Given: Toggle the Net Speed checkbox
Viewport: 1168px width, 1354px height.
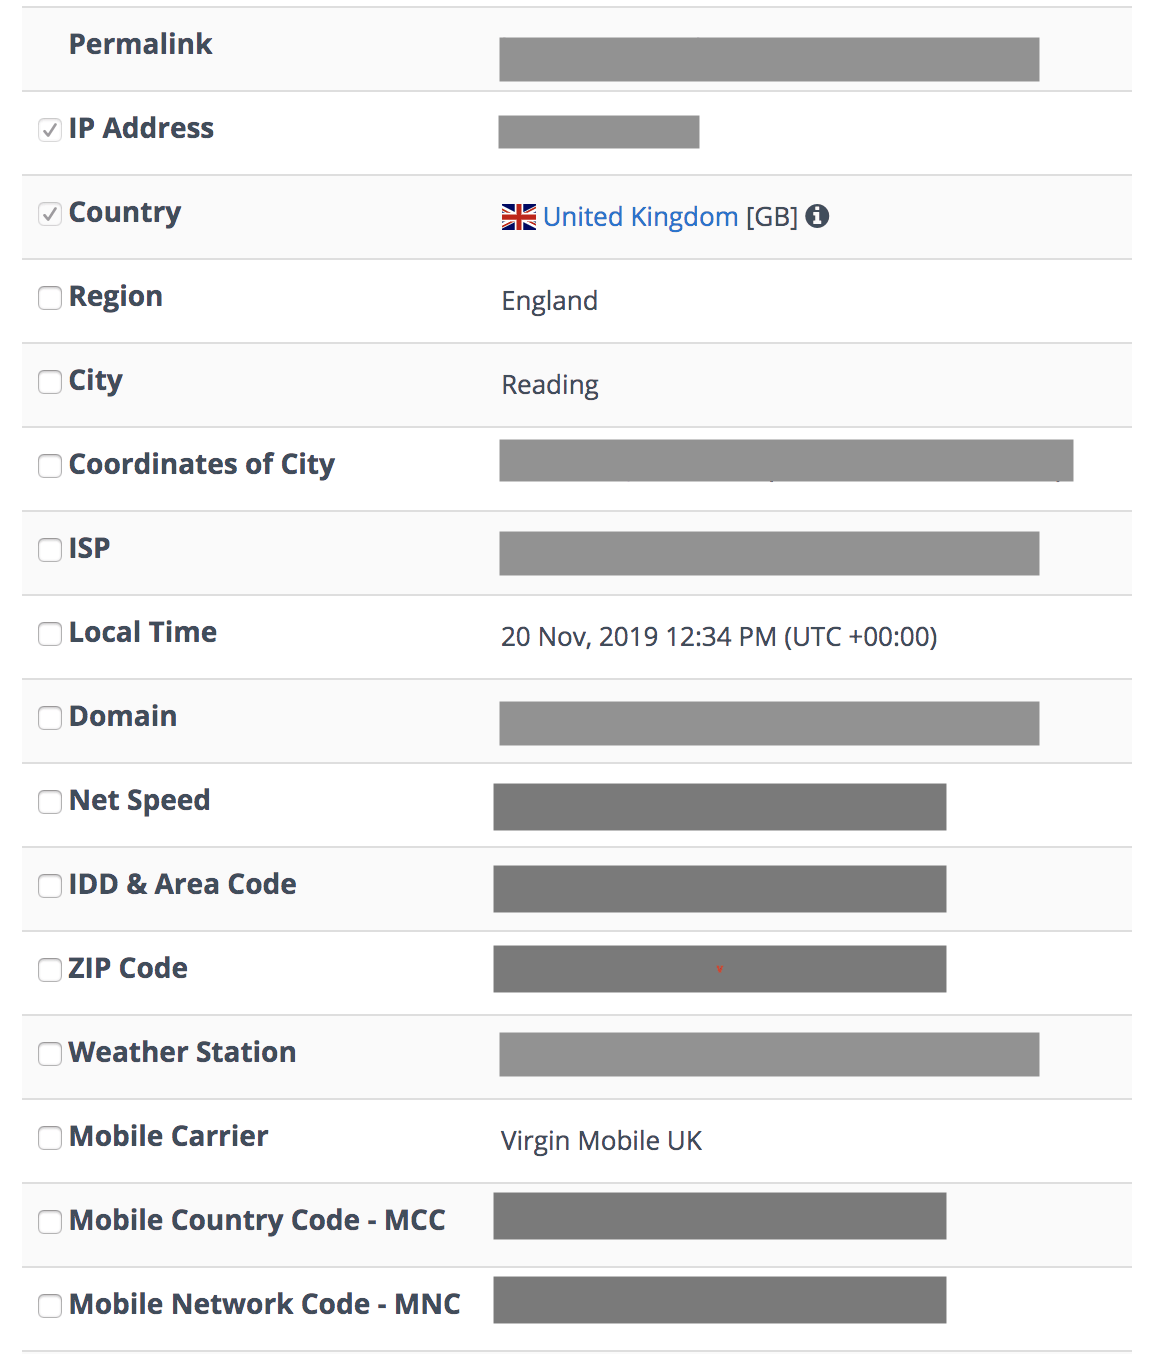Looking at the screenshot, I should point(50,802).
